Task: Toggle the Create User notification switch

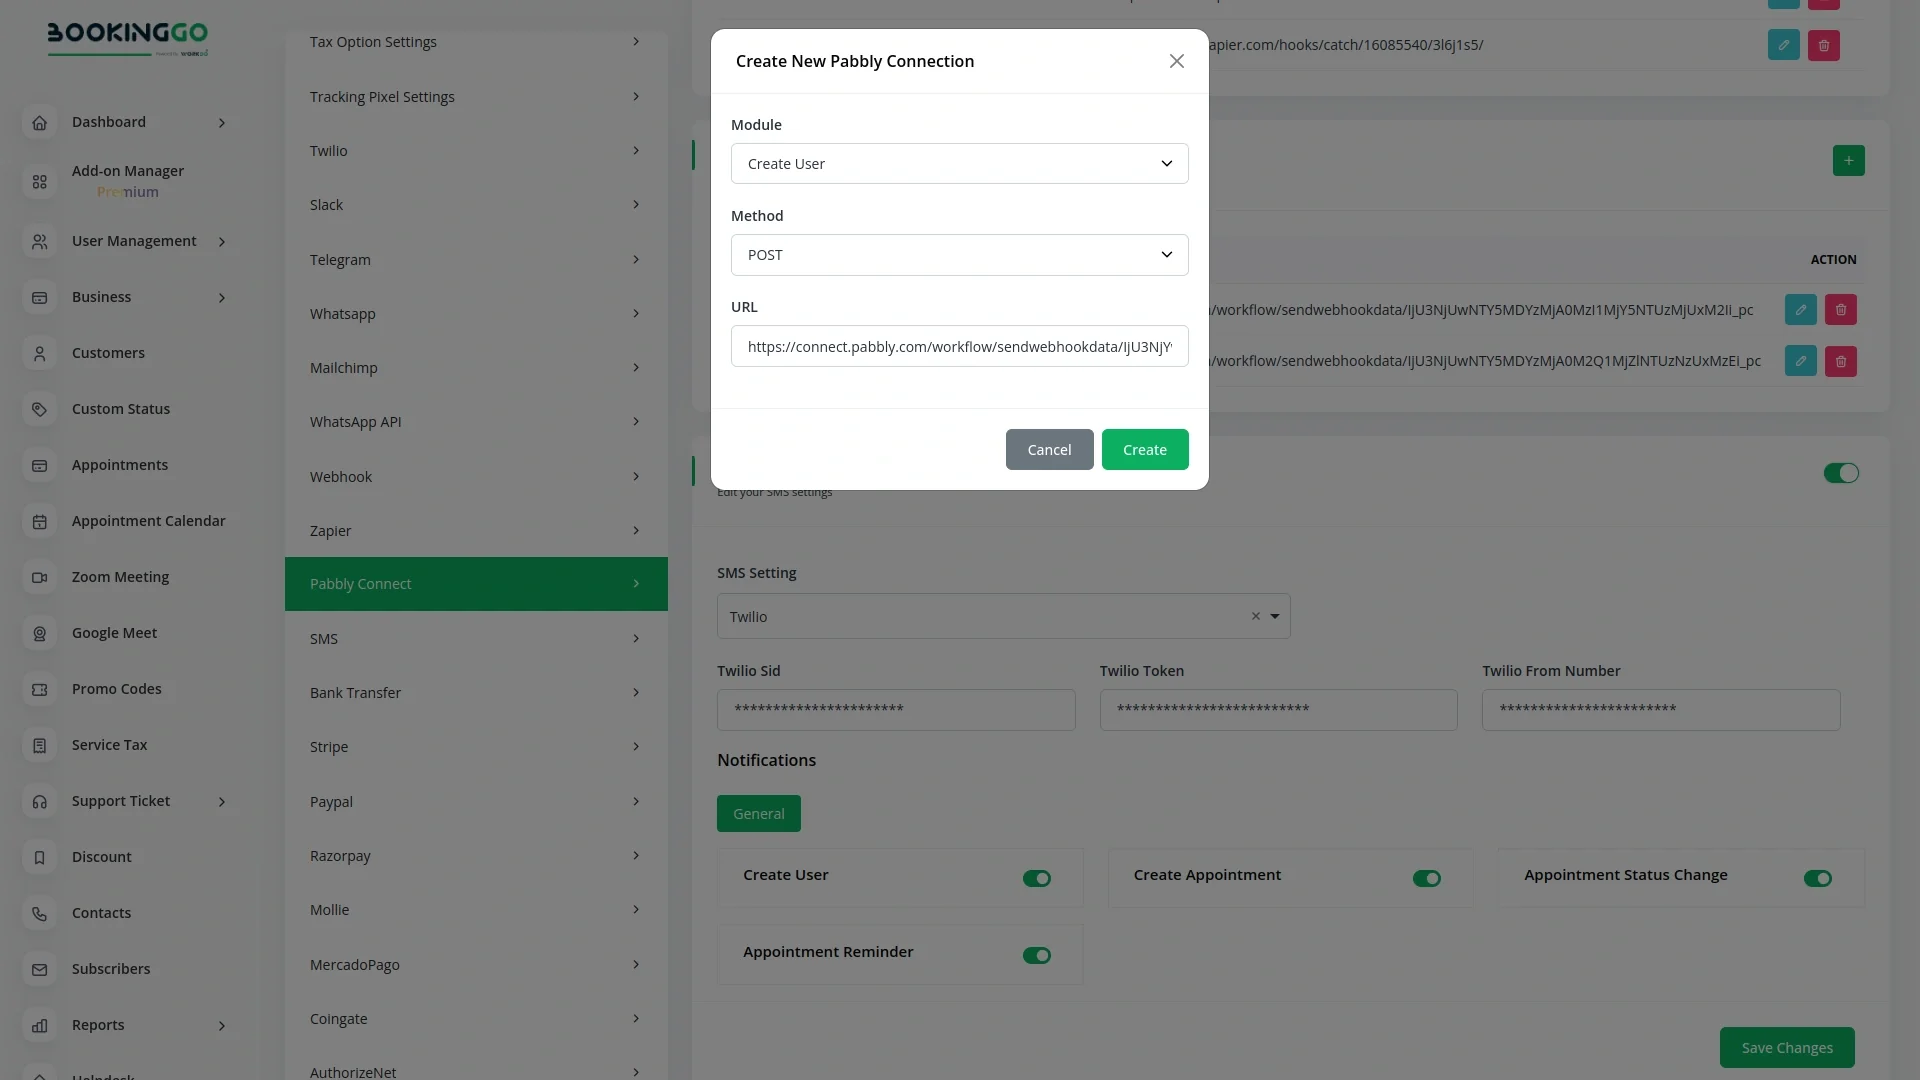Action: pyautogui.click(x=1036, y=879)
